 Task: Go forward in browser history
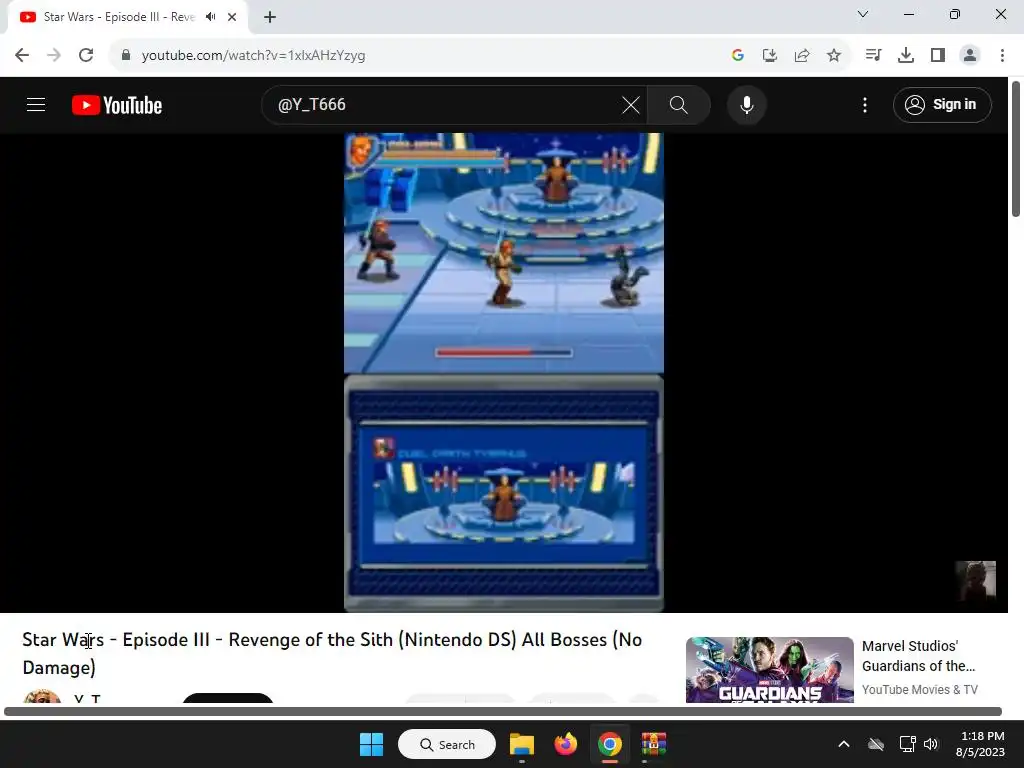pyautogui.click(x=54, y=55)
